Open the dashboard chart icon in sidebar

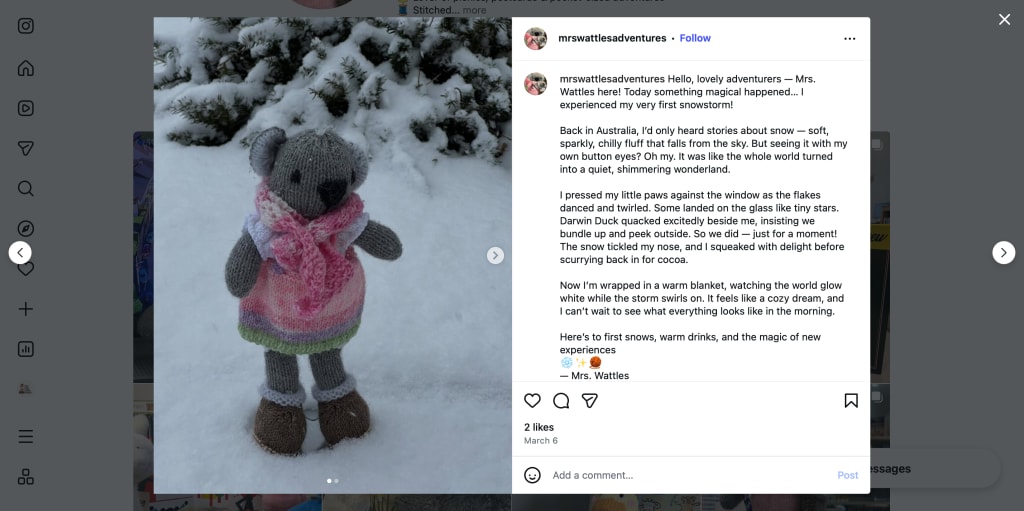(x=25, y=349)
